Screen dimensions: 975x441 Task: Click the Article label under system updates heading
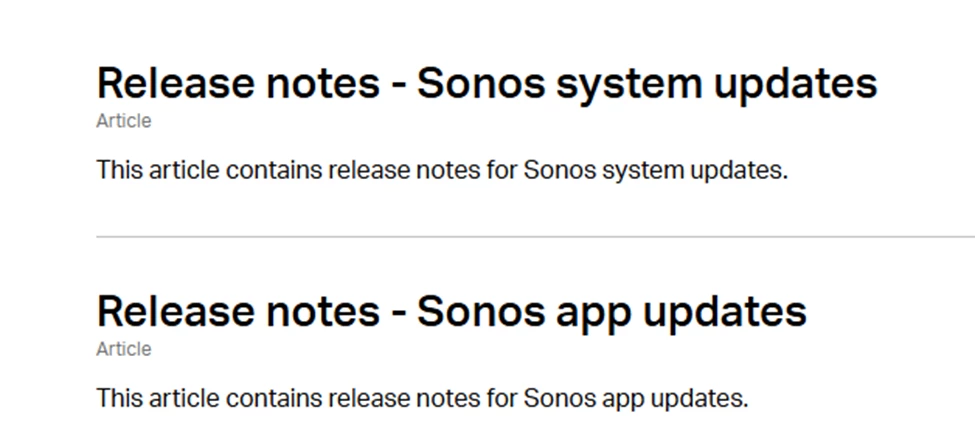[124, 121]
